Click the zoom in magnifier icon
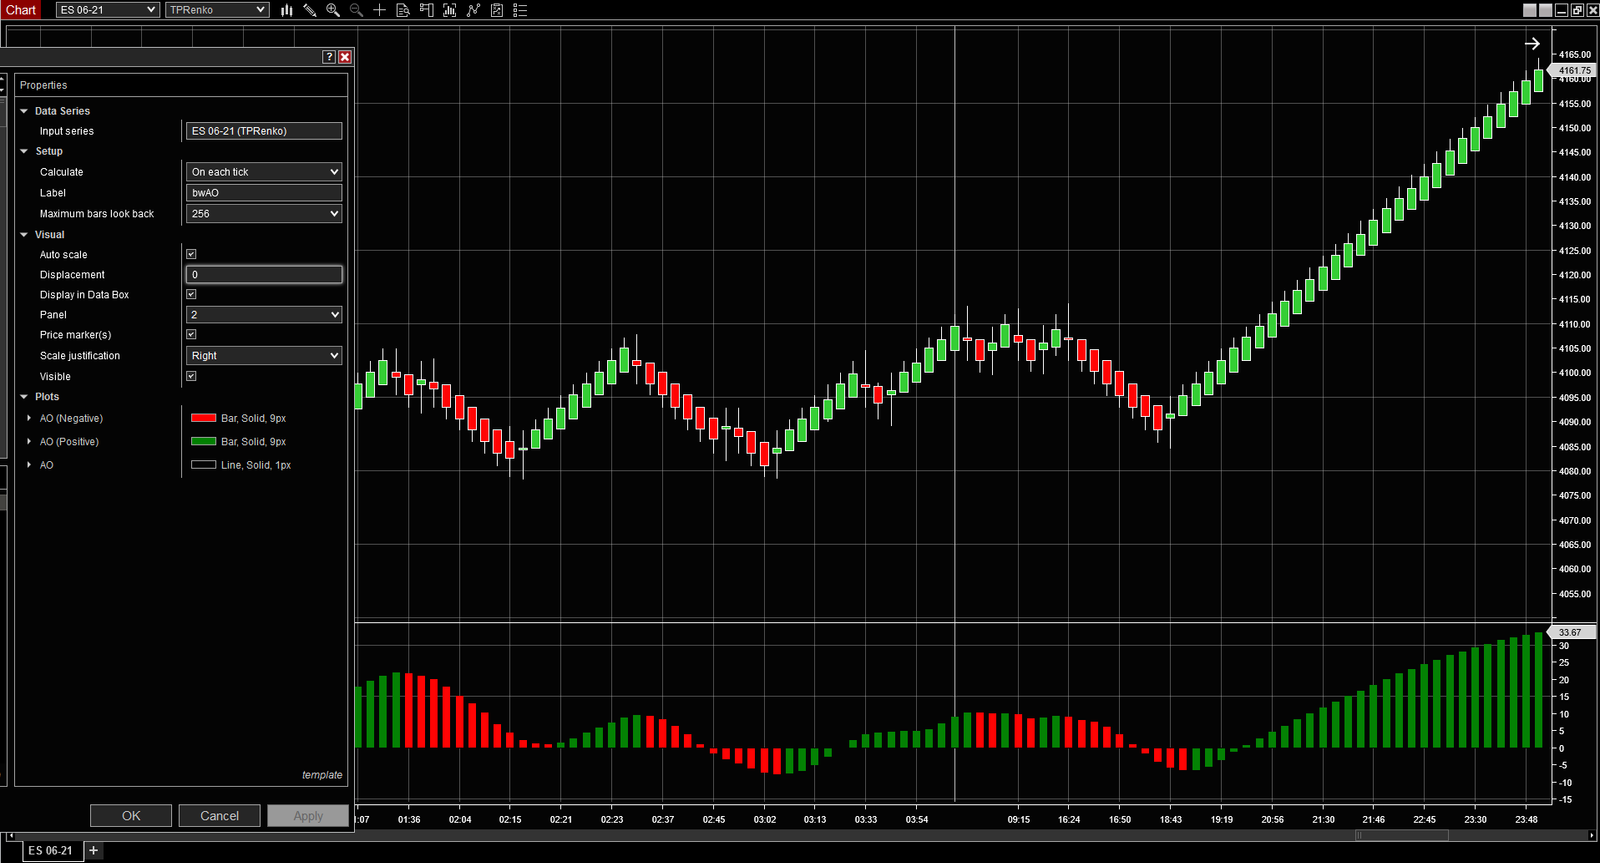The width and height of the screenshot is (1600, 863). pyautogui.click(x=333, y=10)
